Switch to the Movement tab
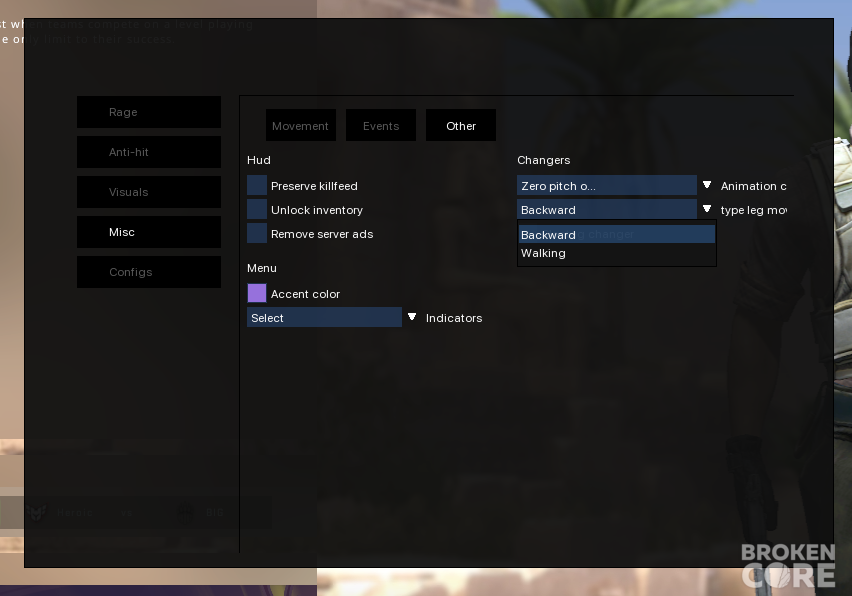852x596 pixels. coord(300,126)
